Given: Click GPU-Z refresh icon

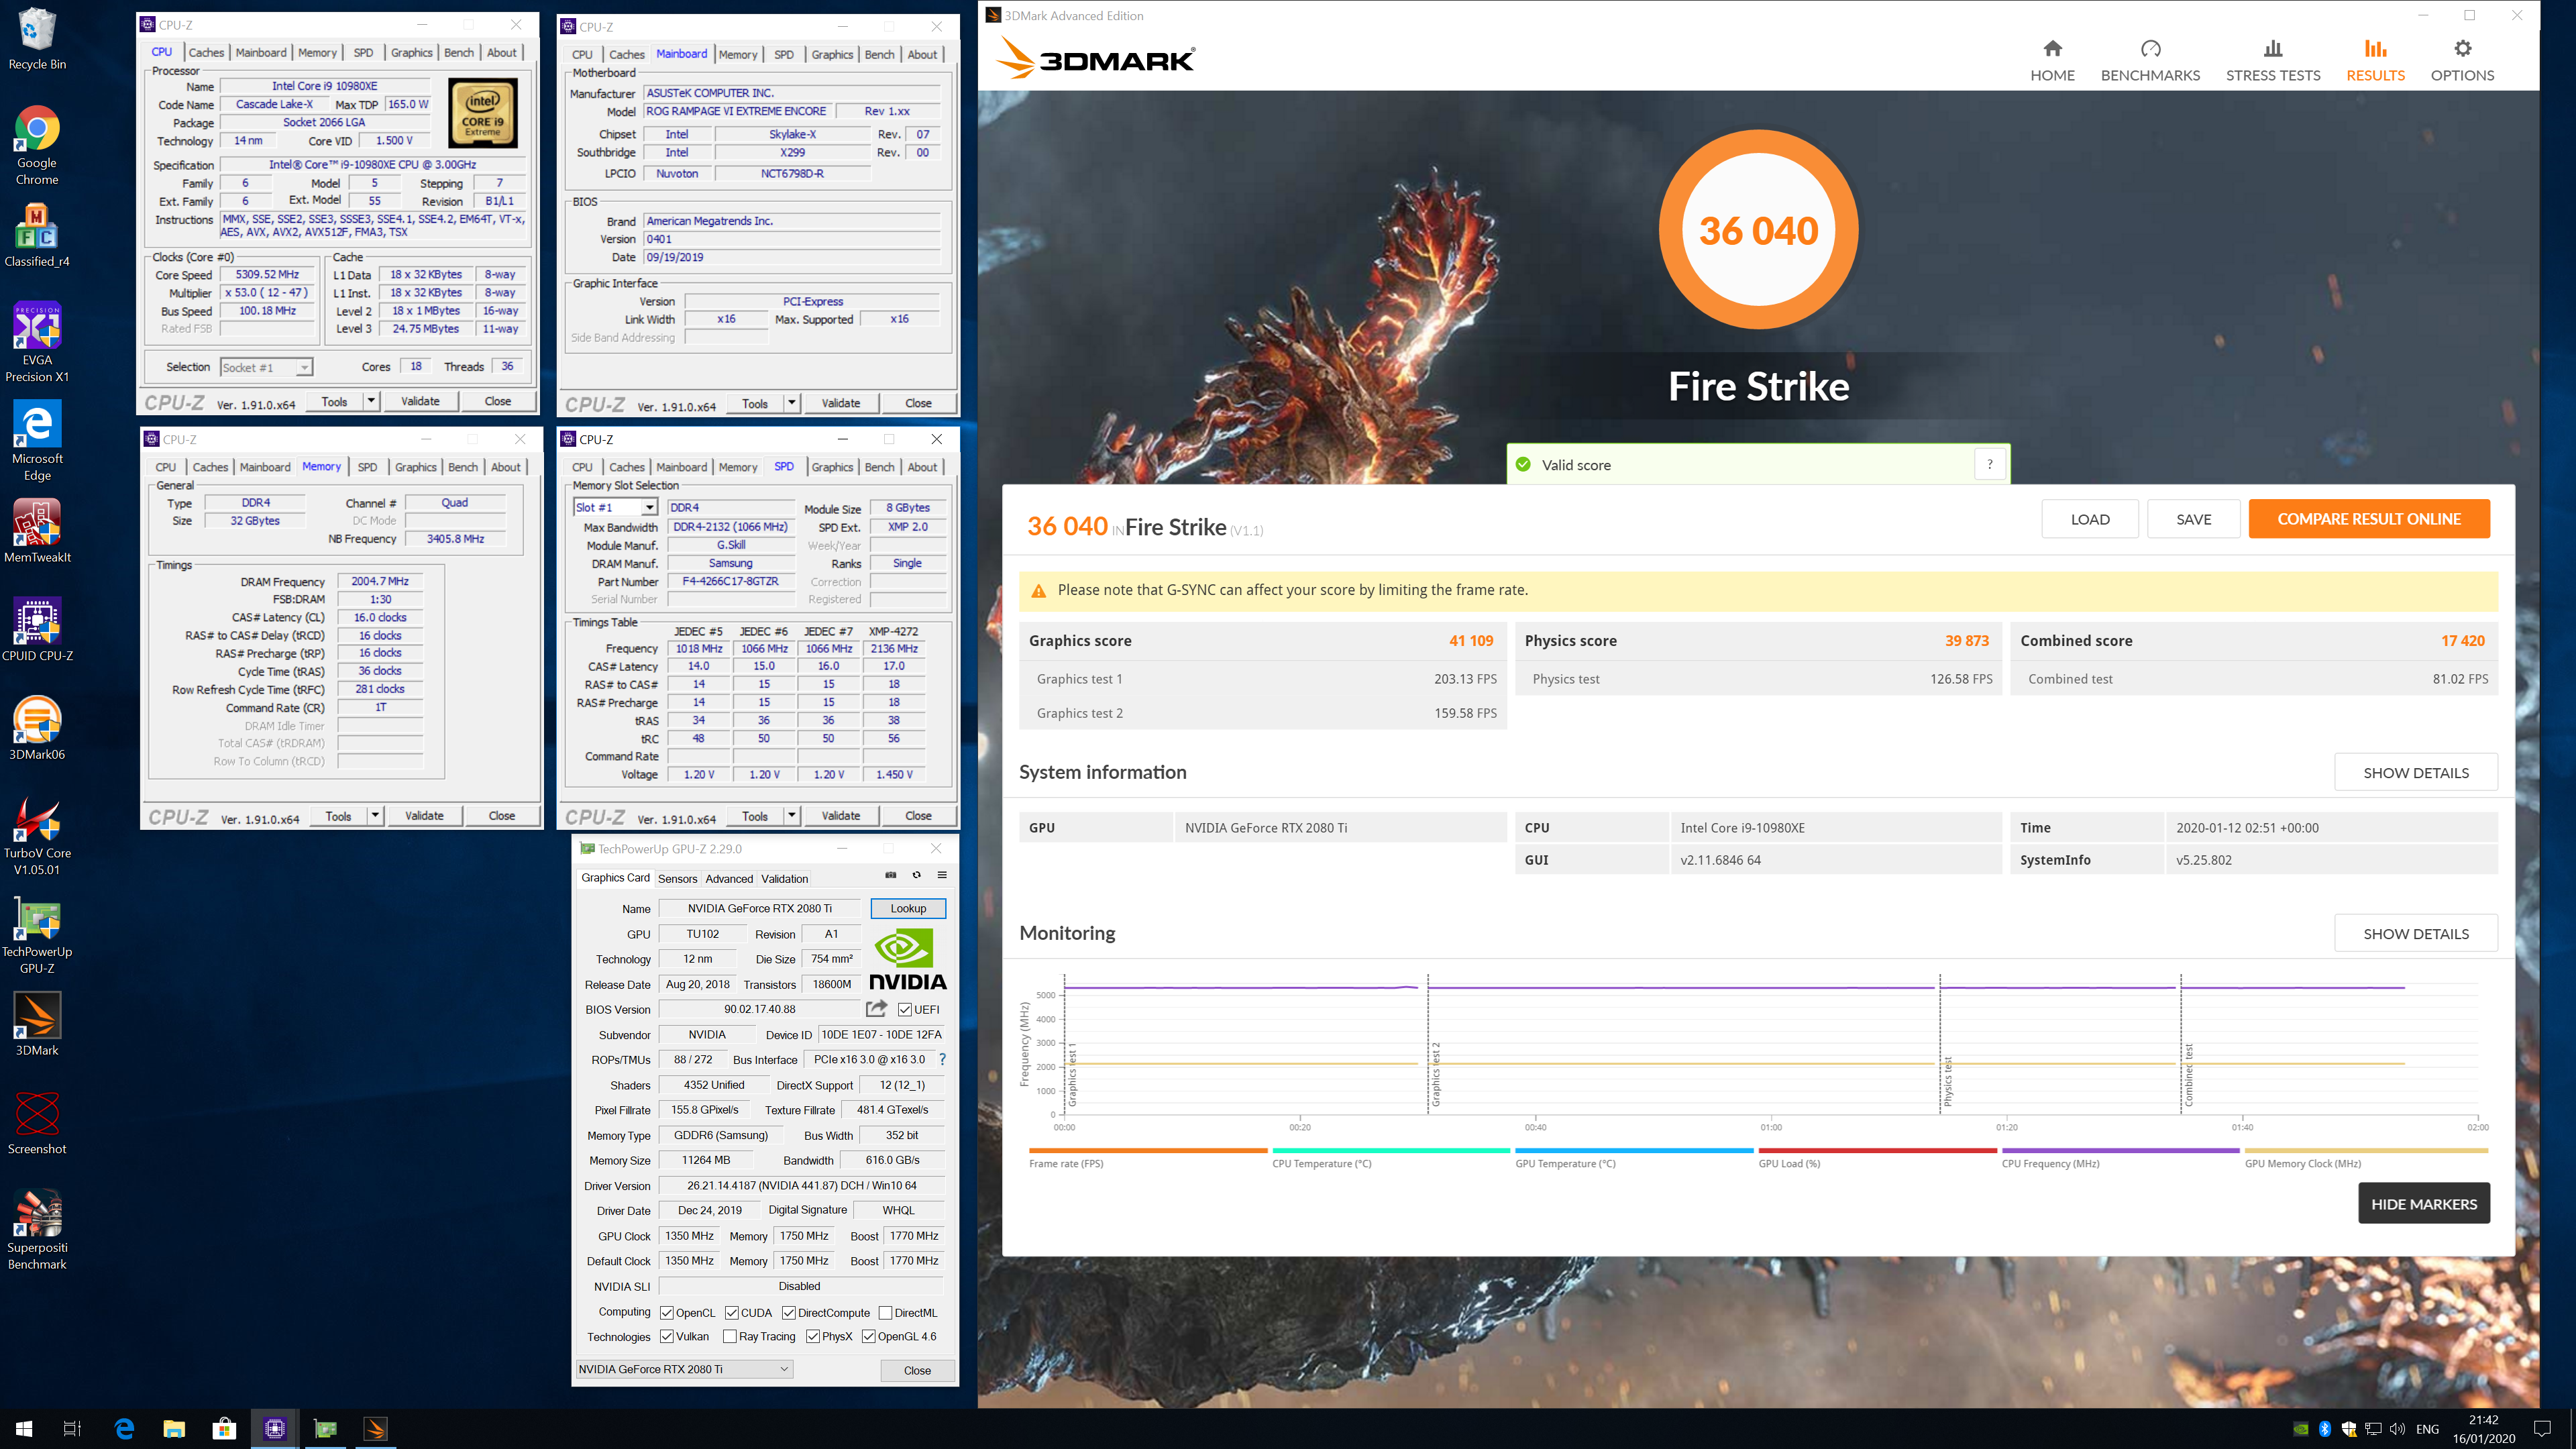Looking at the screenshot, I should pos(916,875).
